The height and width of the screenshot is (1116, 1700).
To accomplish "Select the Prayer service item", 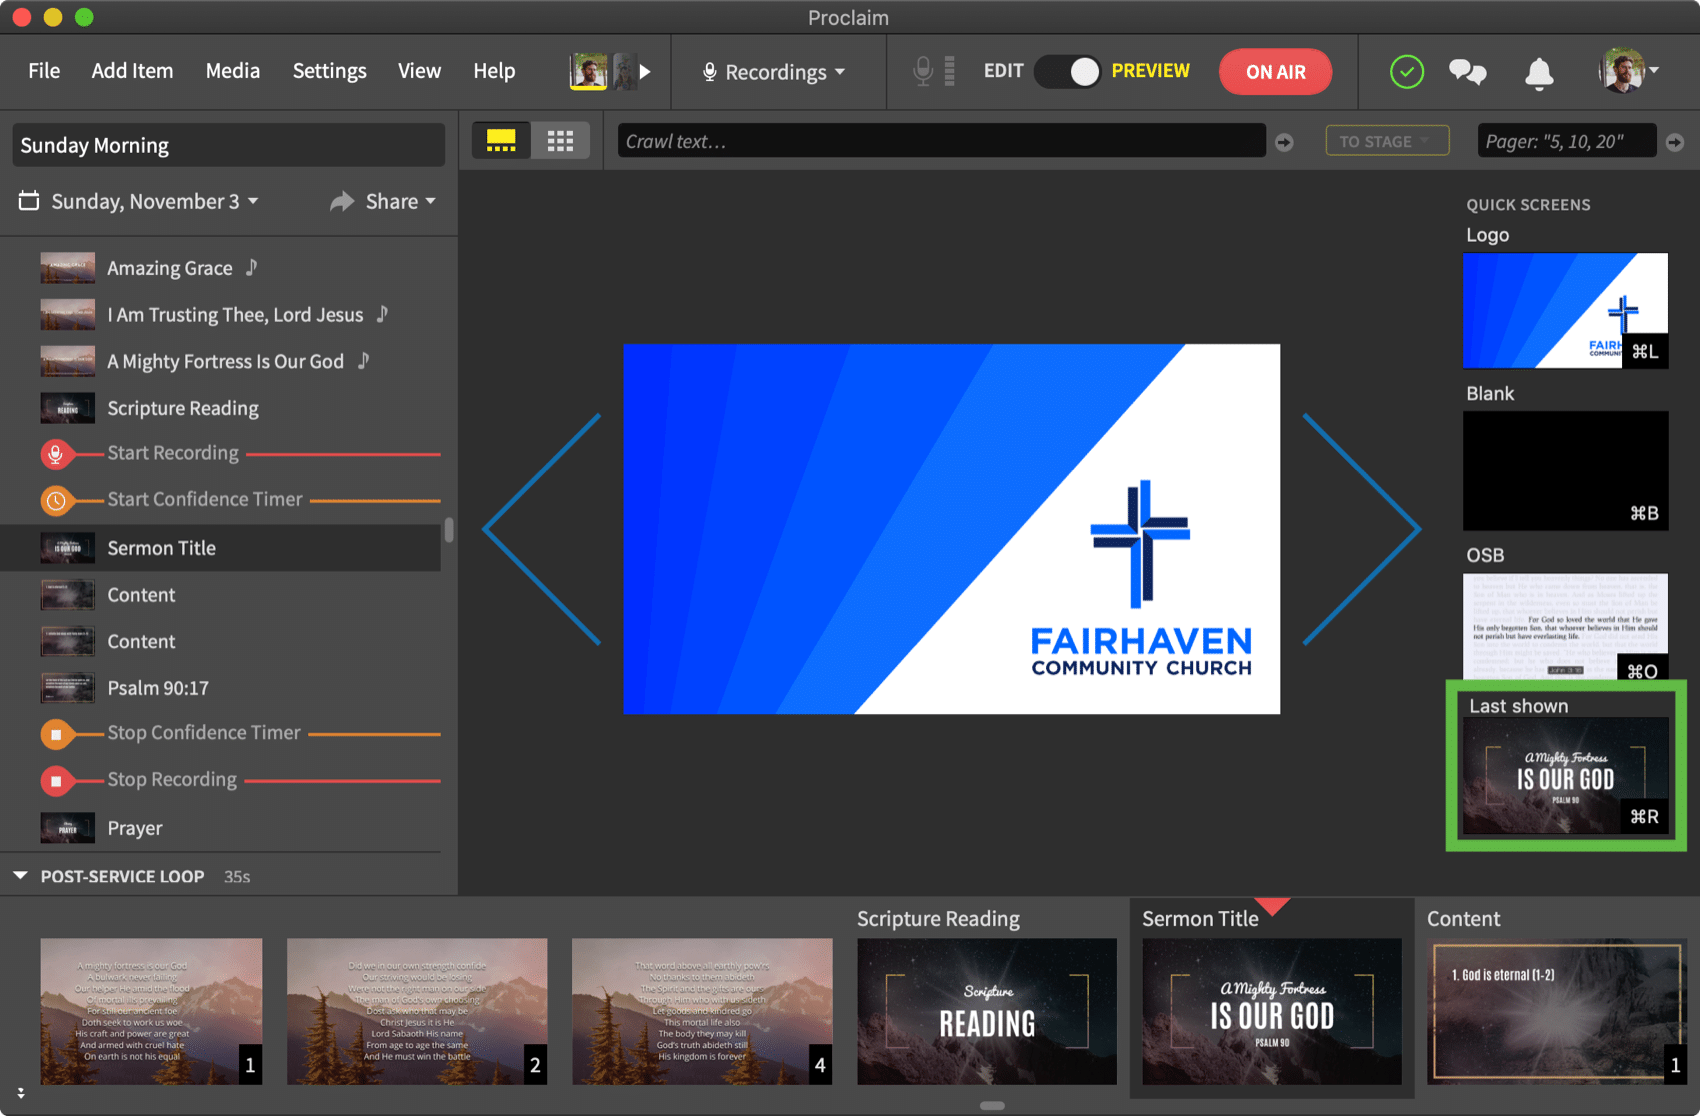I will coord(220,828).
